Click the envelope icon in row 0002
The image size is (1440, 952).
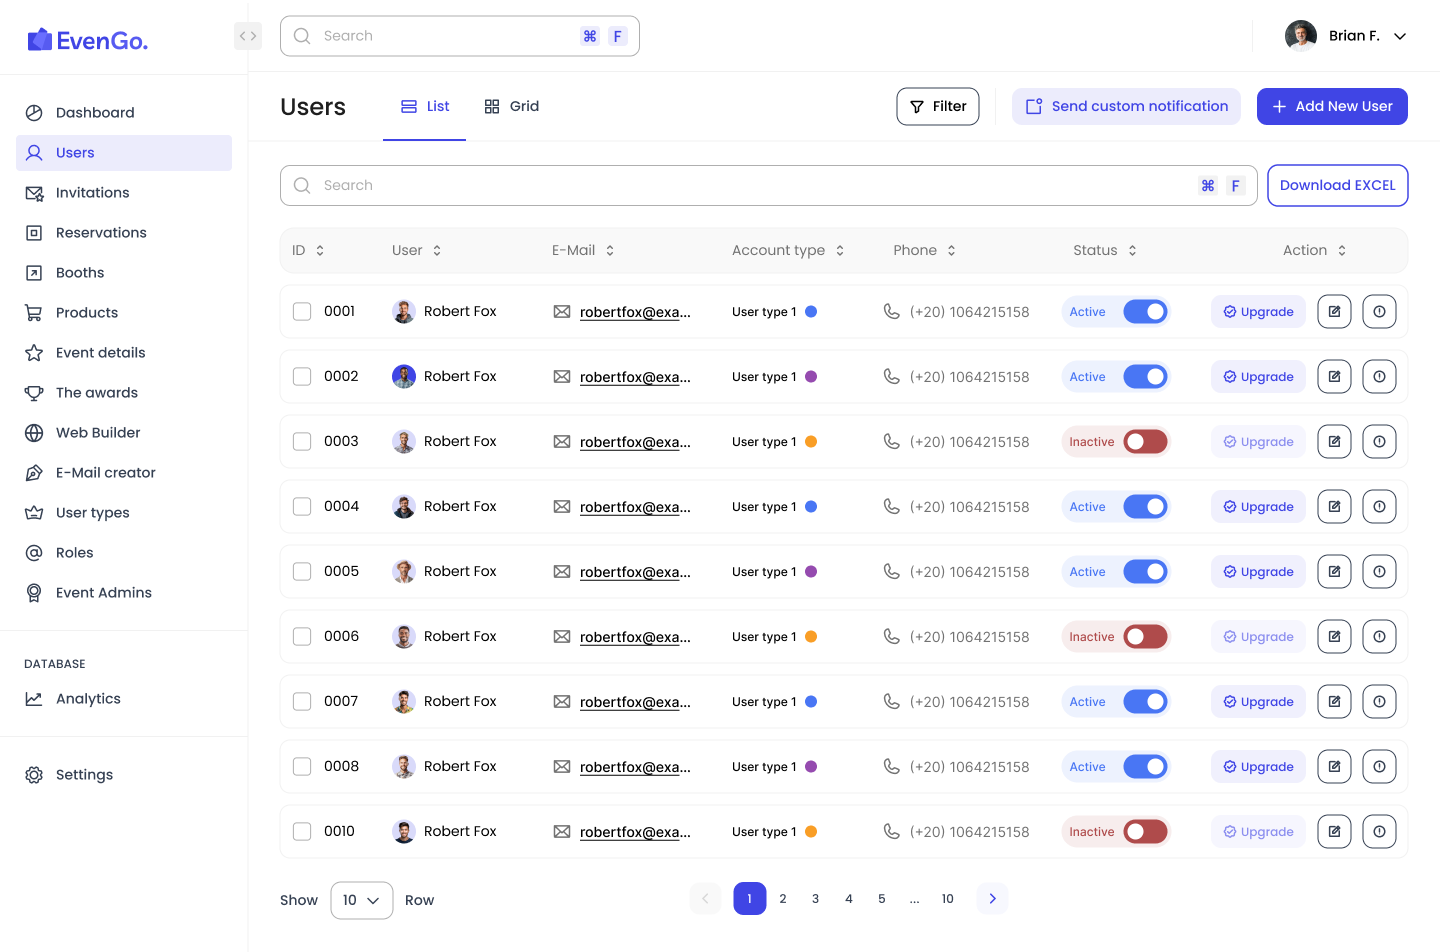coord(562,377)
